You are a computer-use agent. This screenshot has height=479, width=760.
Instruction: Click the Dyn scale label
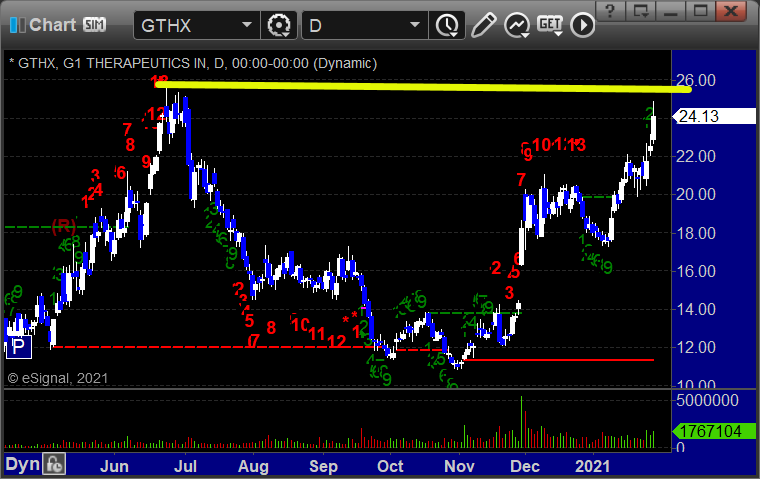[22, 464]
